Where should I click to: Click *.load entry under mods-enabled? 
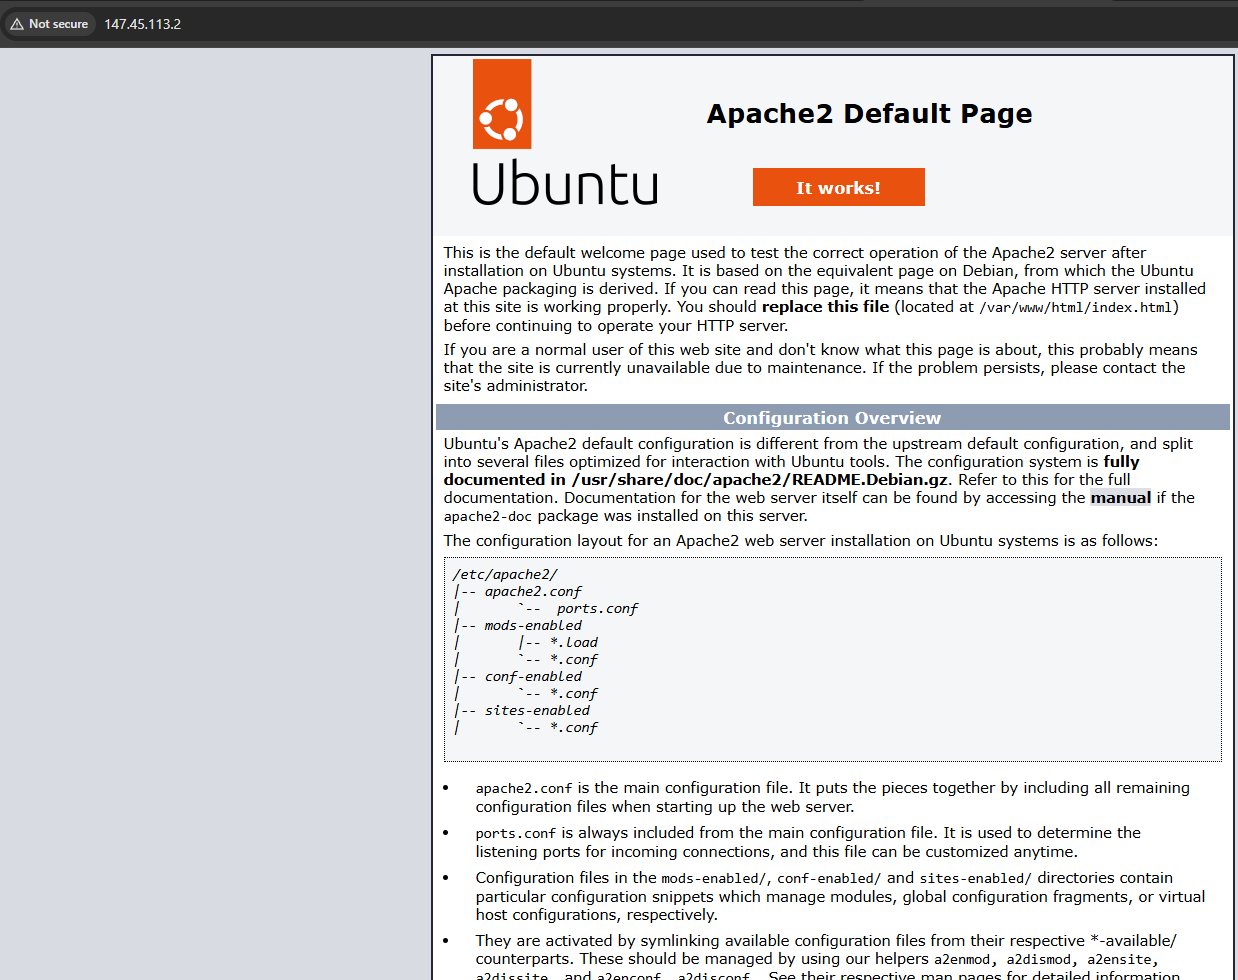[574, 643]
